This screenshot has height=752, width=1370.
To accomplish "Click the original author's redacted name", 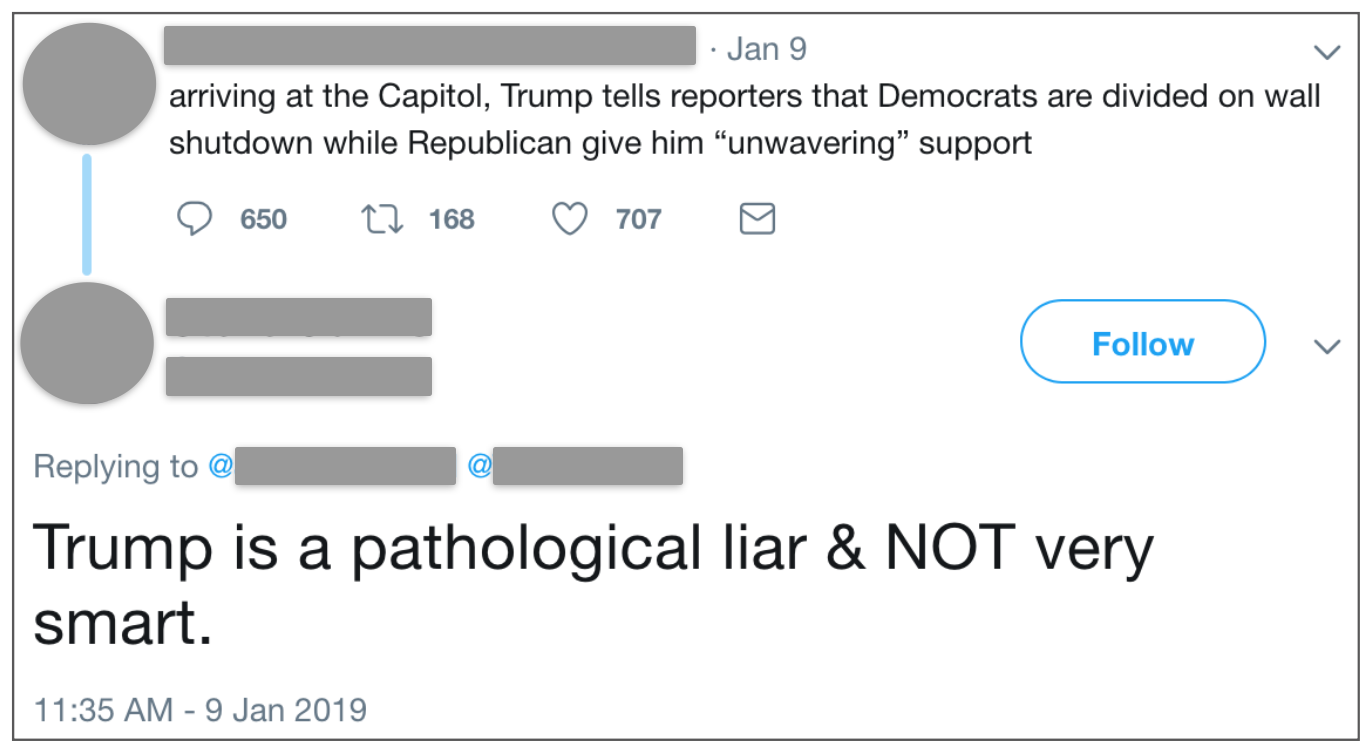I will pos(430,46).
